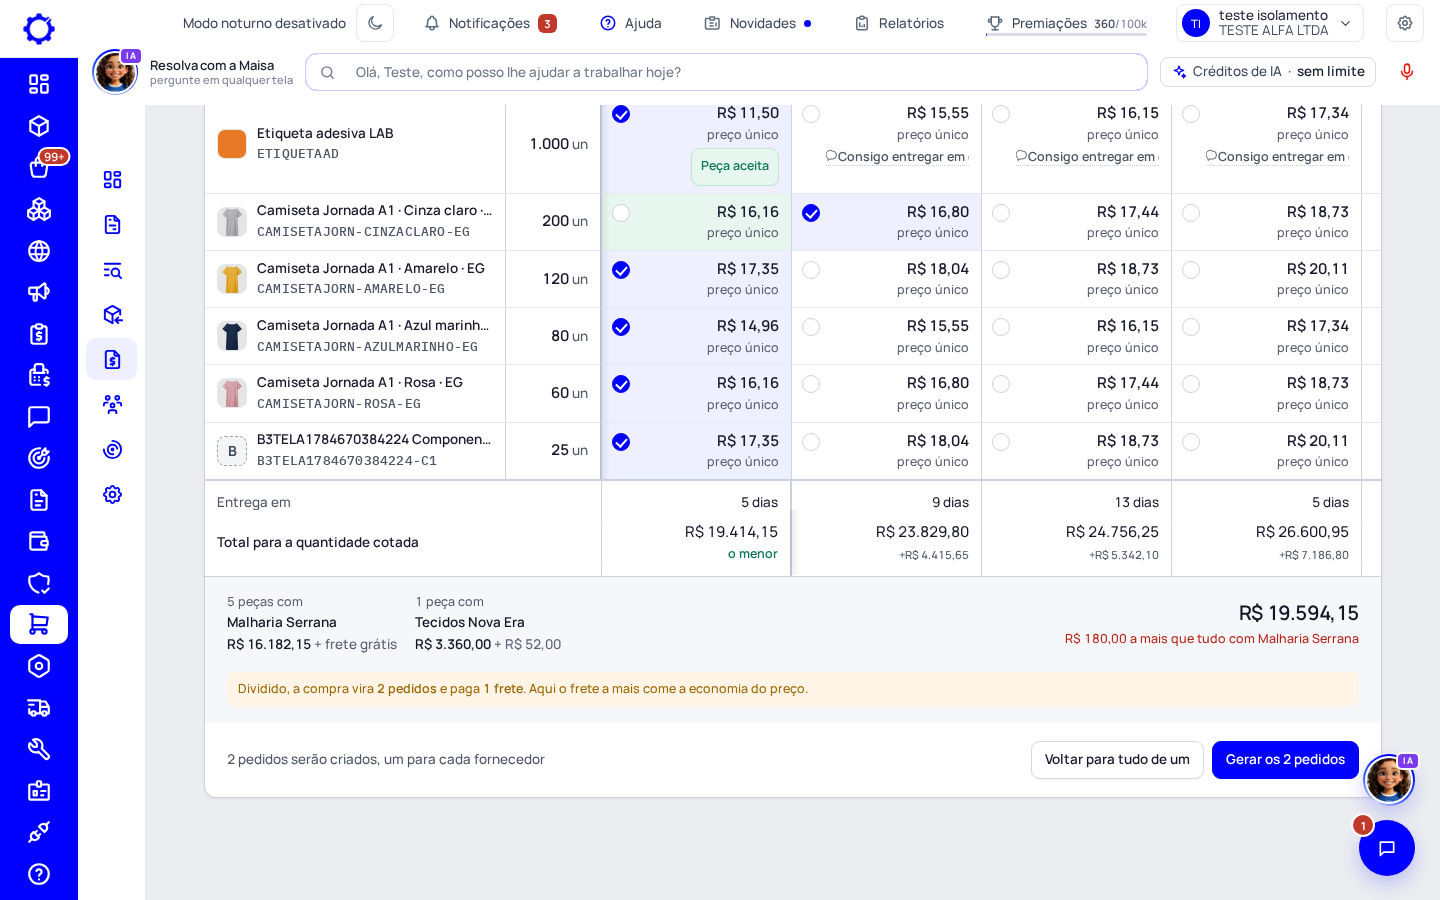The height and width of the screenshot is (900, 1440).
Task: Click the ID badge icon in blue sidebar
Action: coord(39,791)
